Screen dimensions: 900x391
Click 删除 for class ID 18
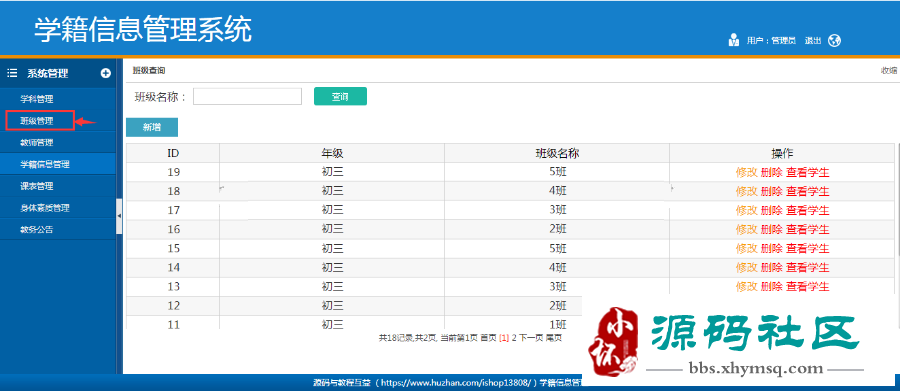(771, 191)
